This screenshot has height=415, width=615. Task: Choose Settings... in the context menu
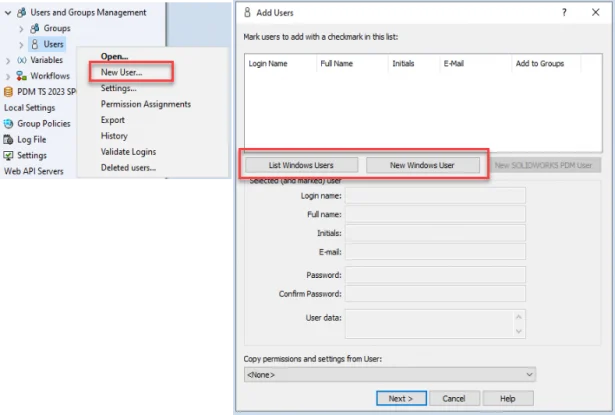(118, 88)
